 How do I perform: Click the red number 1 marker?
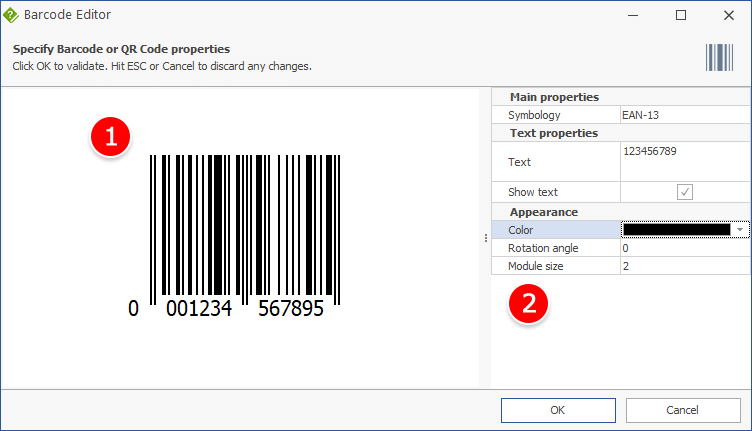click(110, 137)
